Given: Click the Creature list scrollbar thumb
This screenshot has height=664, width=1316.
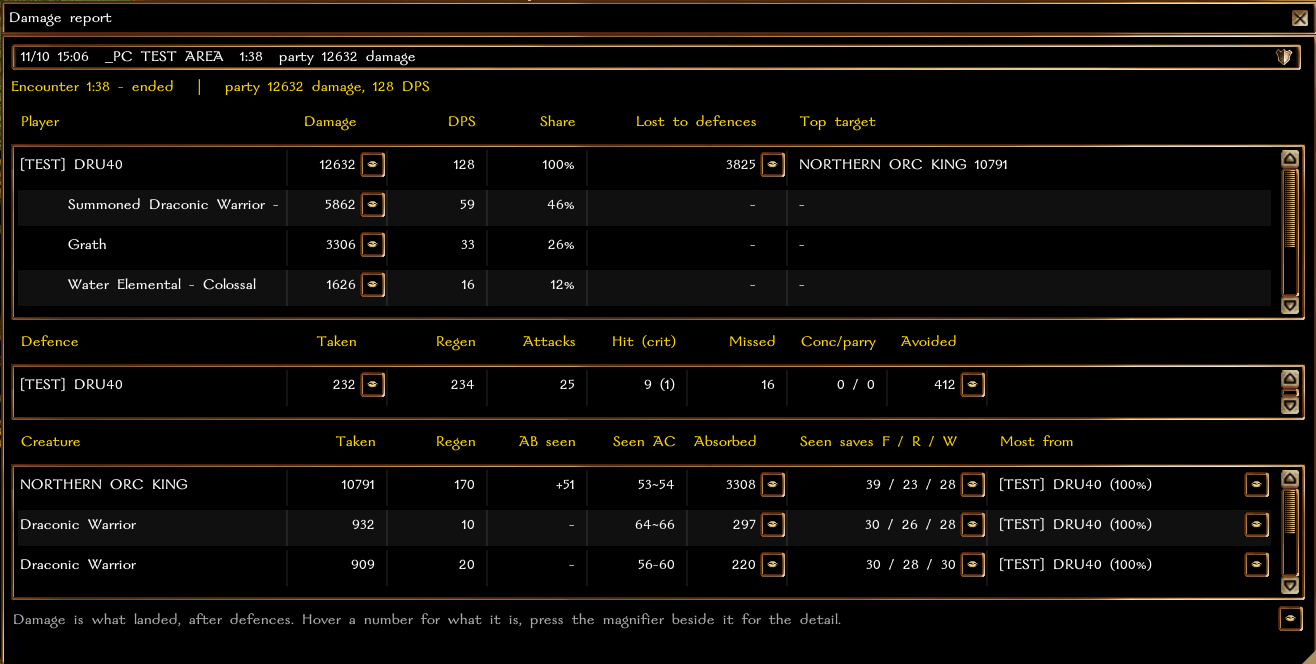Looking at the screenshot, I should [1290, 509].
